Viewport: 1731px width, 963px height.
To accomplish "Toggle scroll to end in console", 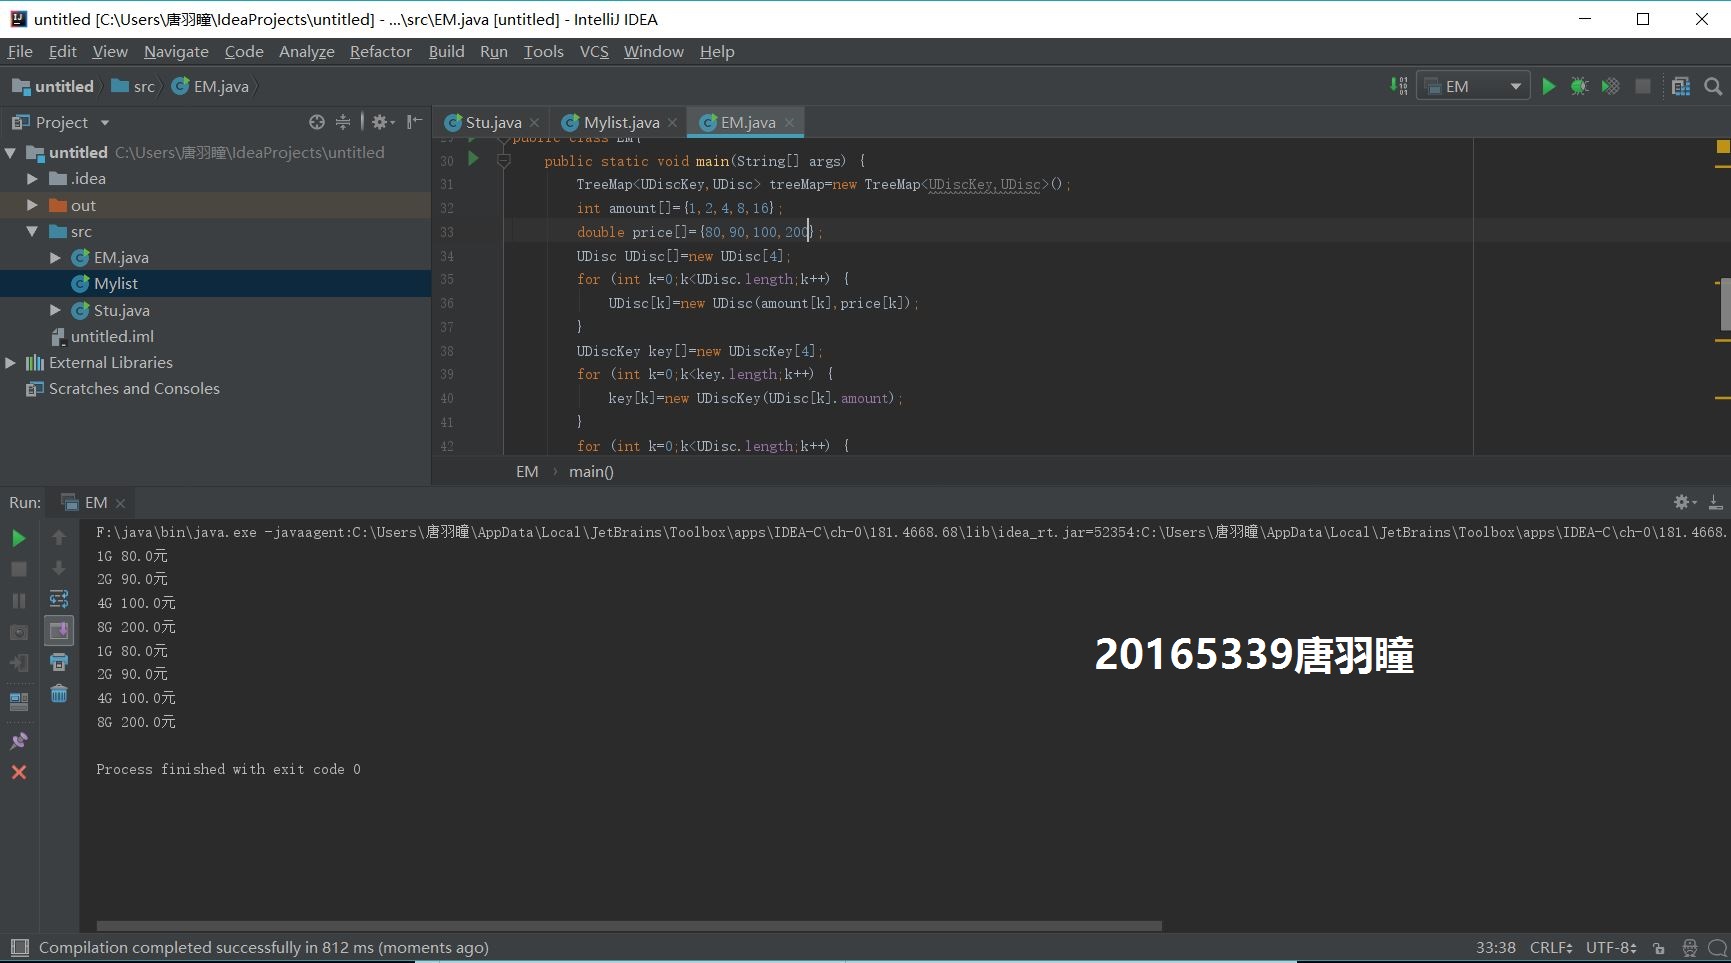I will [x=59, y=630].
